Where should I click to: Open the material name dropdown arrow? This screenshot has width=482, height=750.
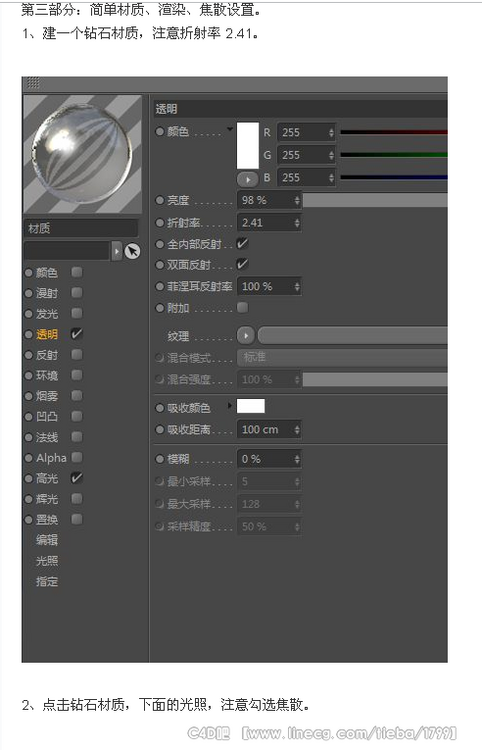117,251
